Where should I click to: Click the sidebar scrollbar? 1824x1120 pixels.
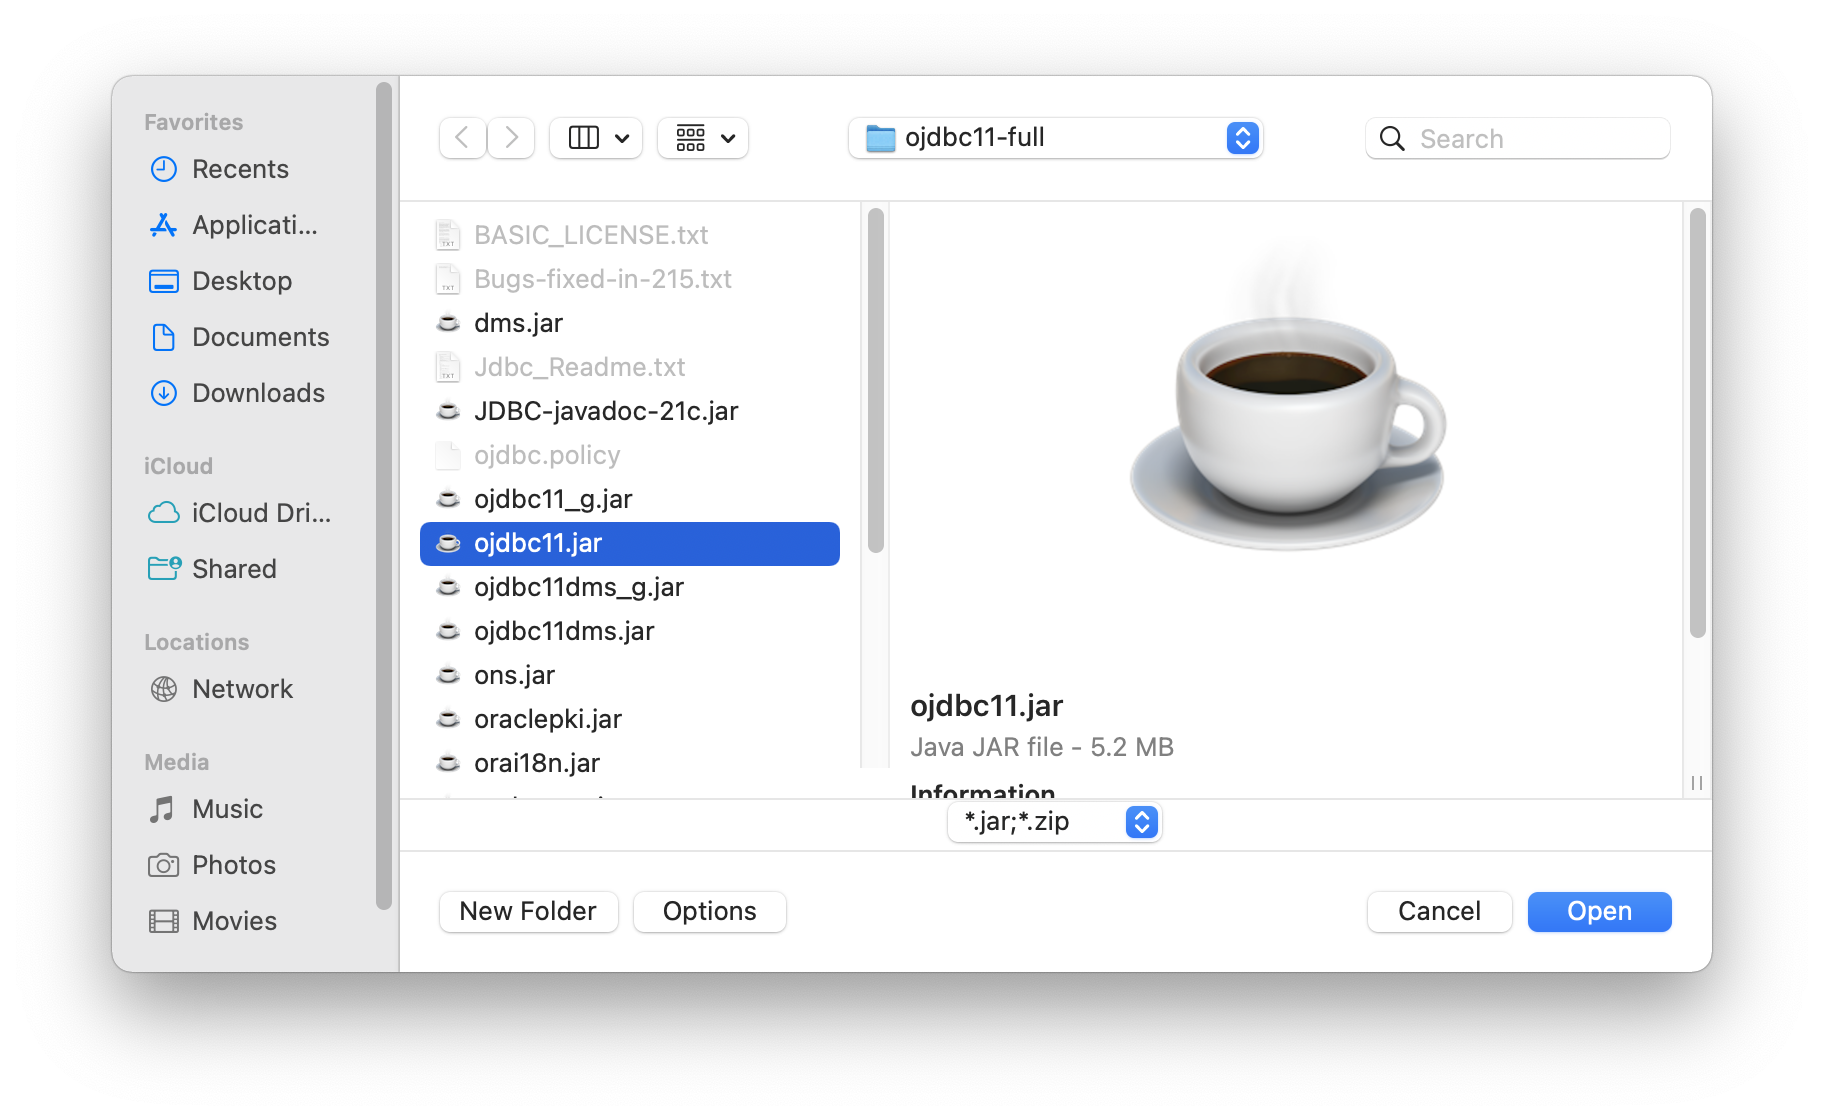[x=384, y=496]
